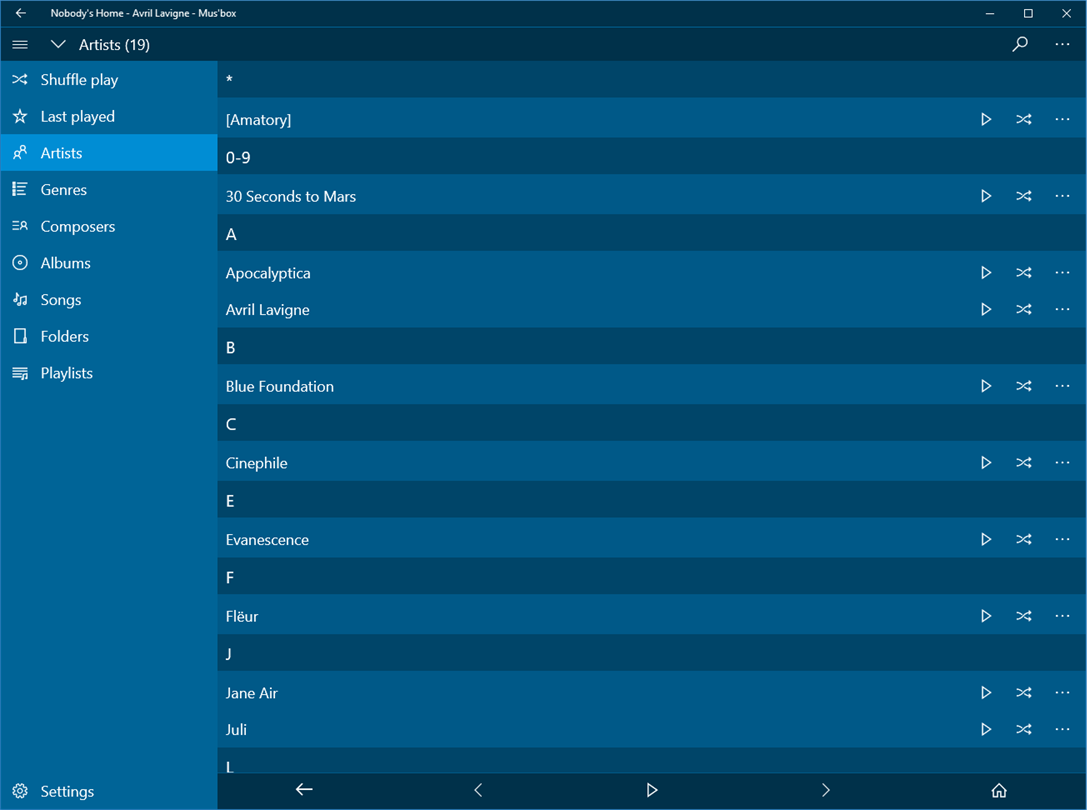1087x810 pixels.
Task: Open the Last played section
Action: [x=109, y=117]
